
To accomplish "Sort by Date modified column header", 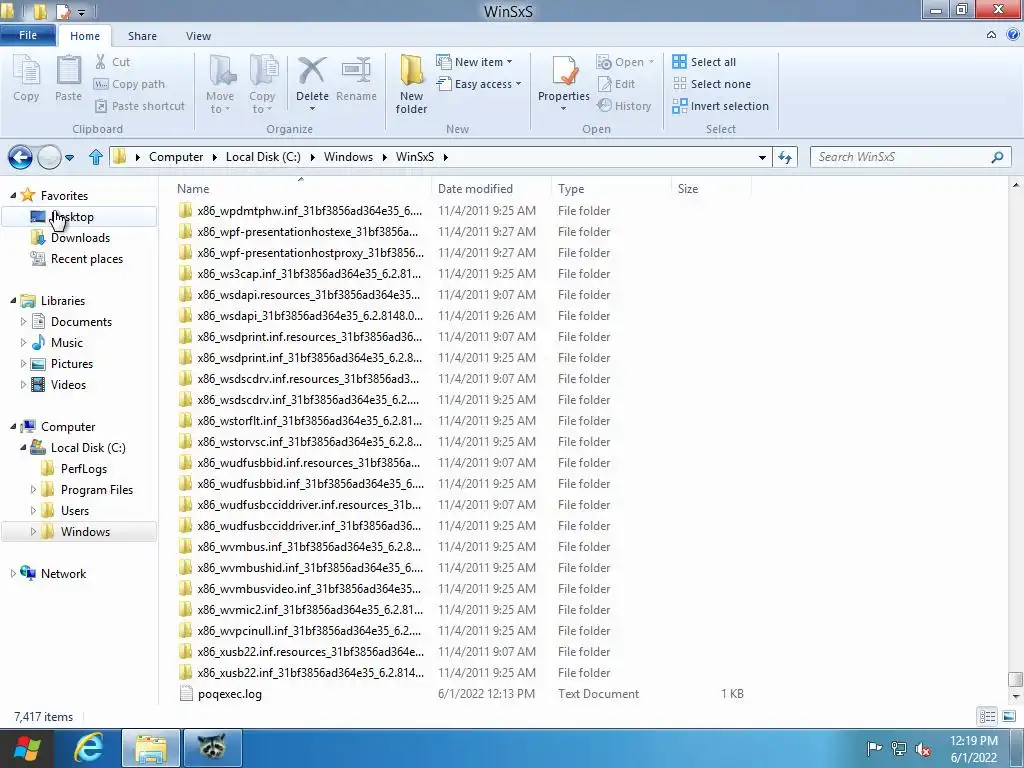I will click(491, 189).
